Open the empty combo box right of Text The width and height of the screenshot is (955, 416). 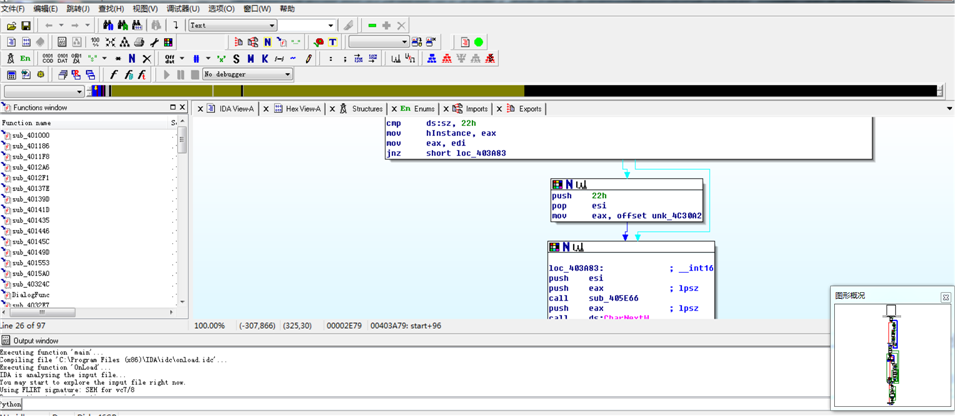coord(307,26)
